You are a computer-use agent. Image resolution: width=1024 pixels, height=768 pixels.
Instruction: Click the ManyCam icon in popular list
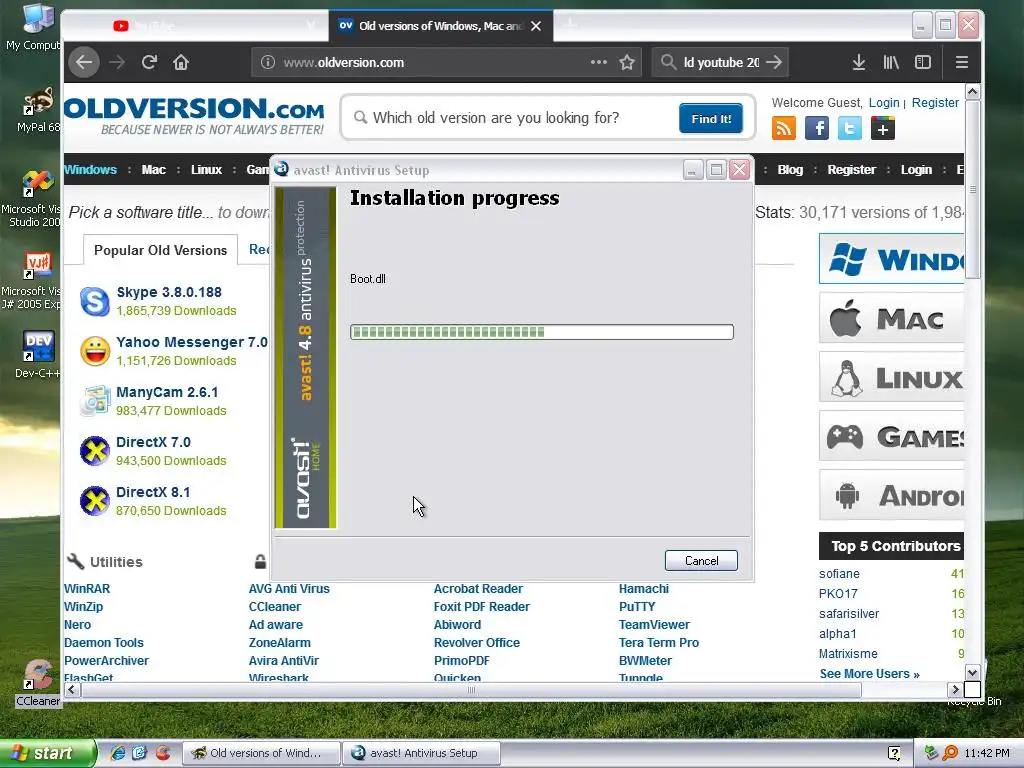point(95,401)
